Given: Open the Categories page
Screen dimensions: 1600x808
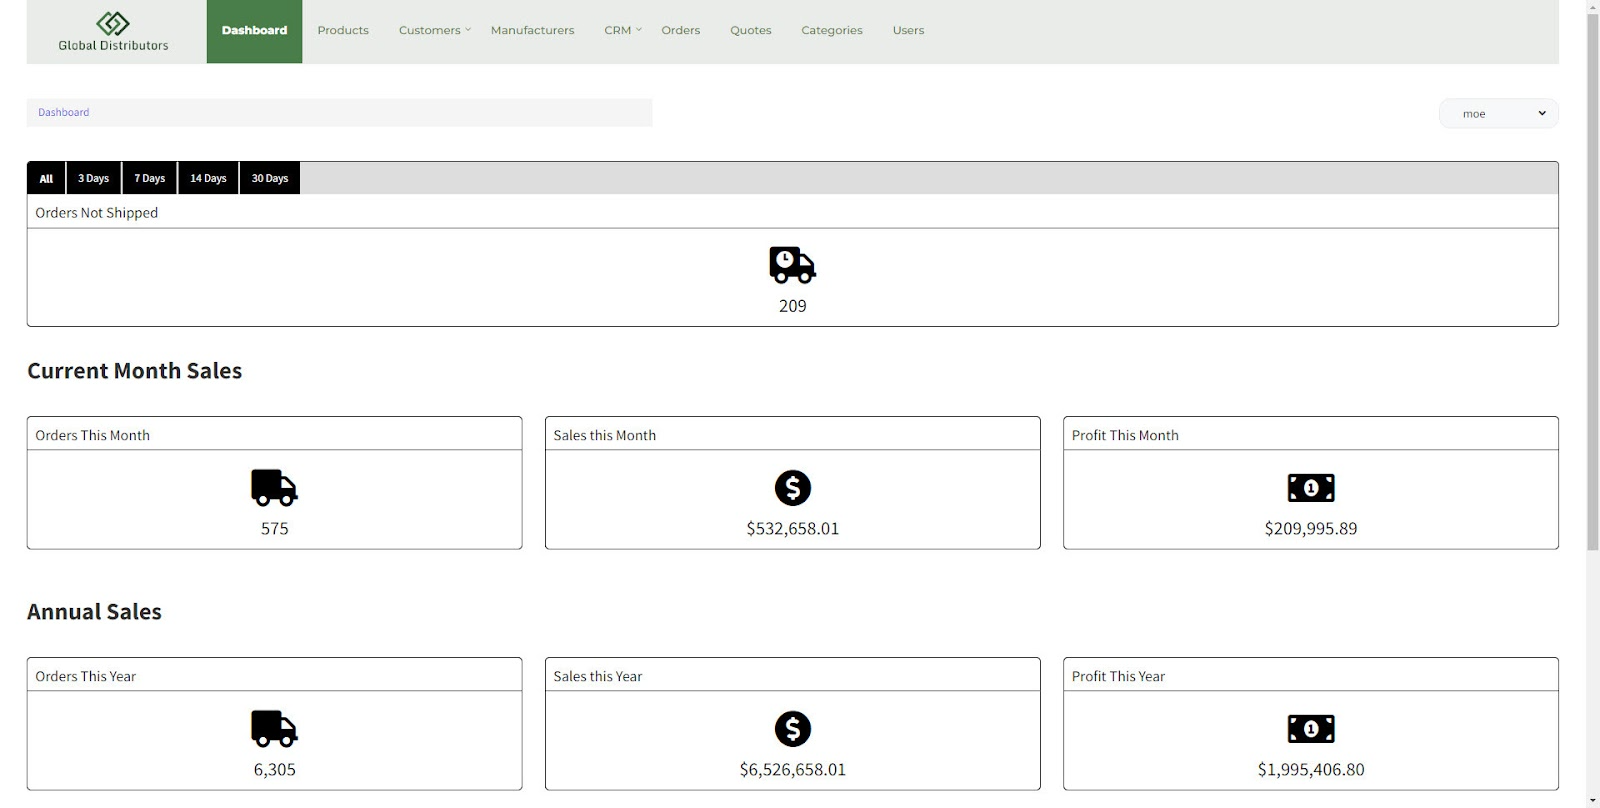Looking at the screenshot, I should click(831, 30).
